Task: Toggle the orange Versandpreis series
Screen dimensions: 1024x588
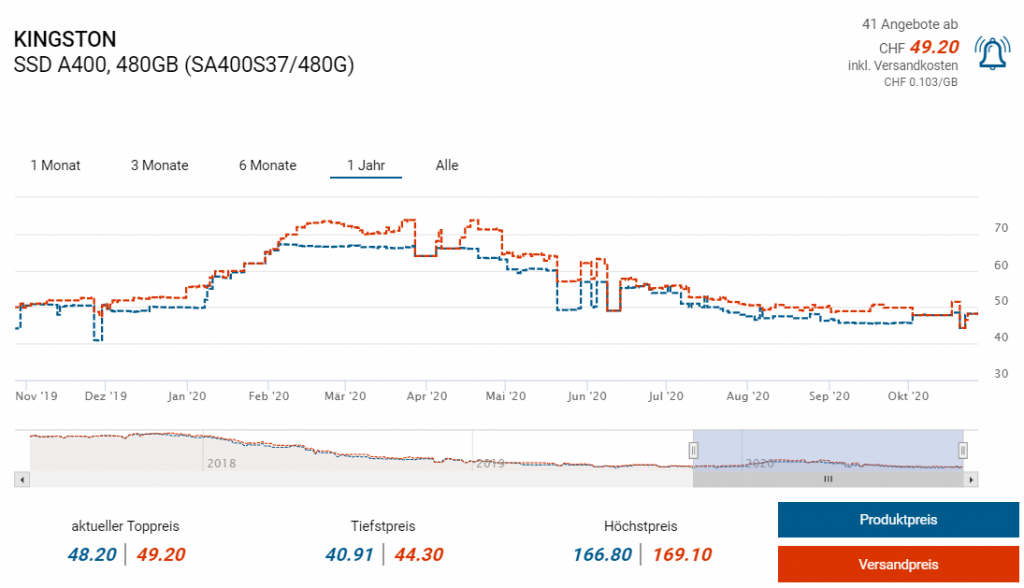Action: pyautogui.click(x=877, y=565)
